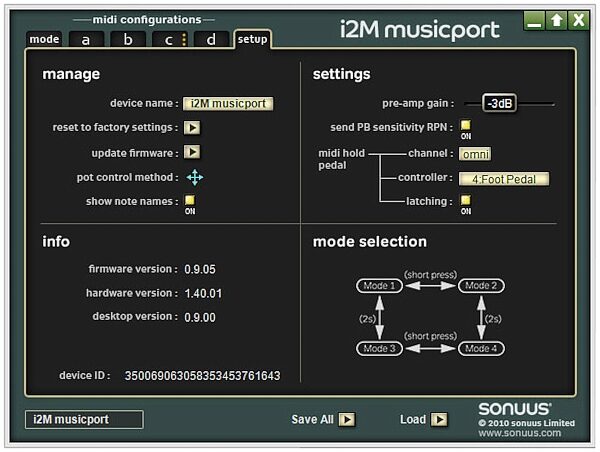Viewport: 600px width, 452px height.
Task: Click the Mode 2 button
Action: [x=481, y=286]
